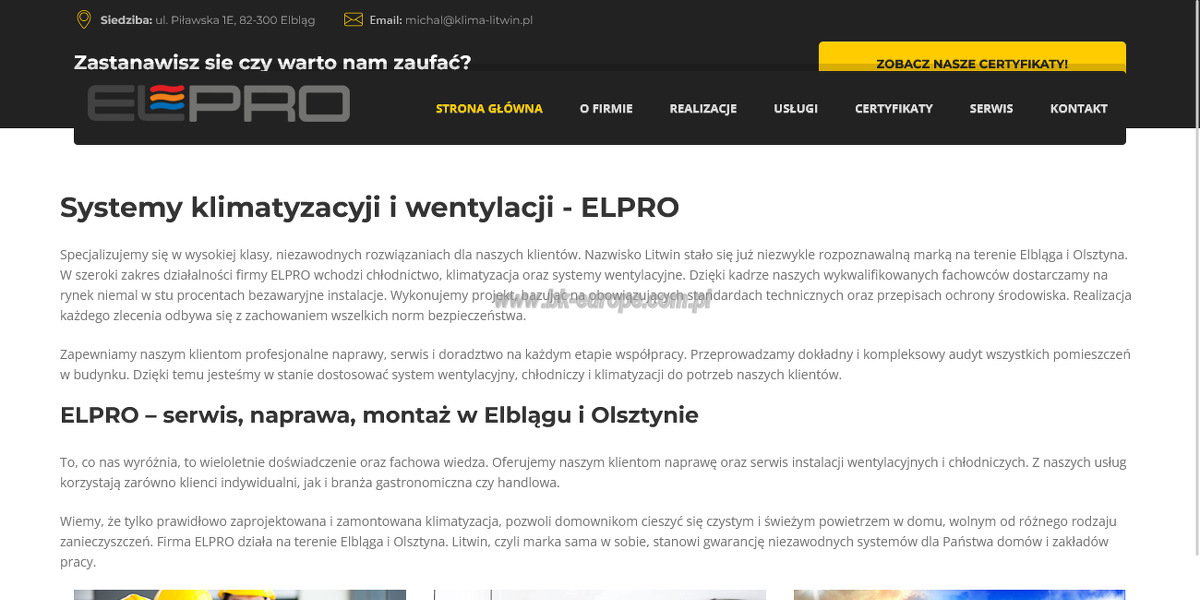Go to KONTAKT page
Screen dimensions: 1200x600
(x=1079, y=108)
